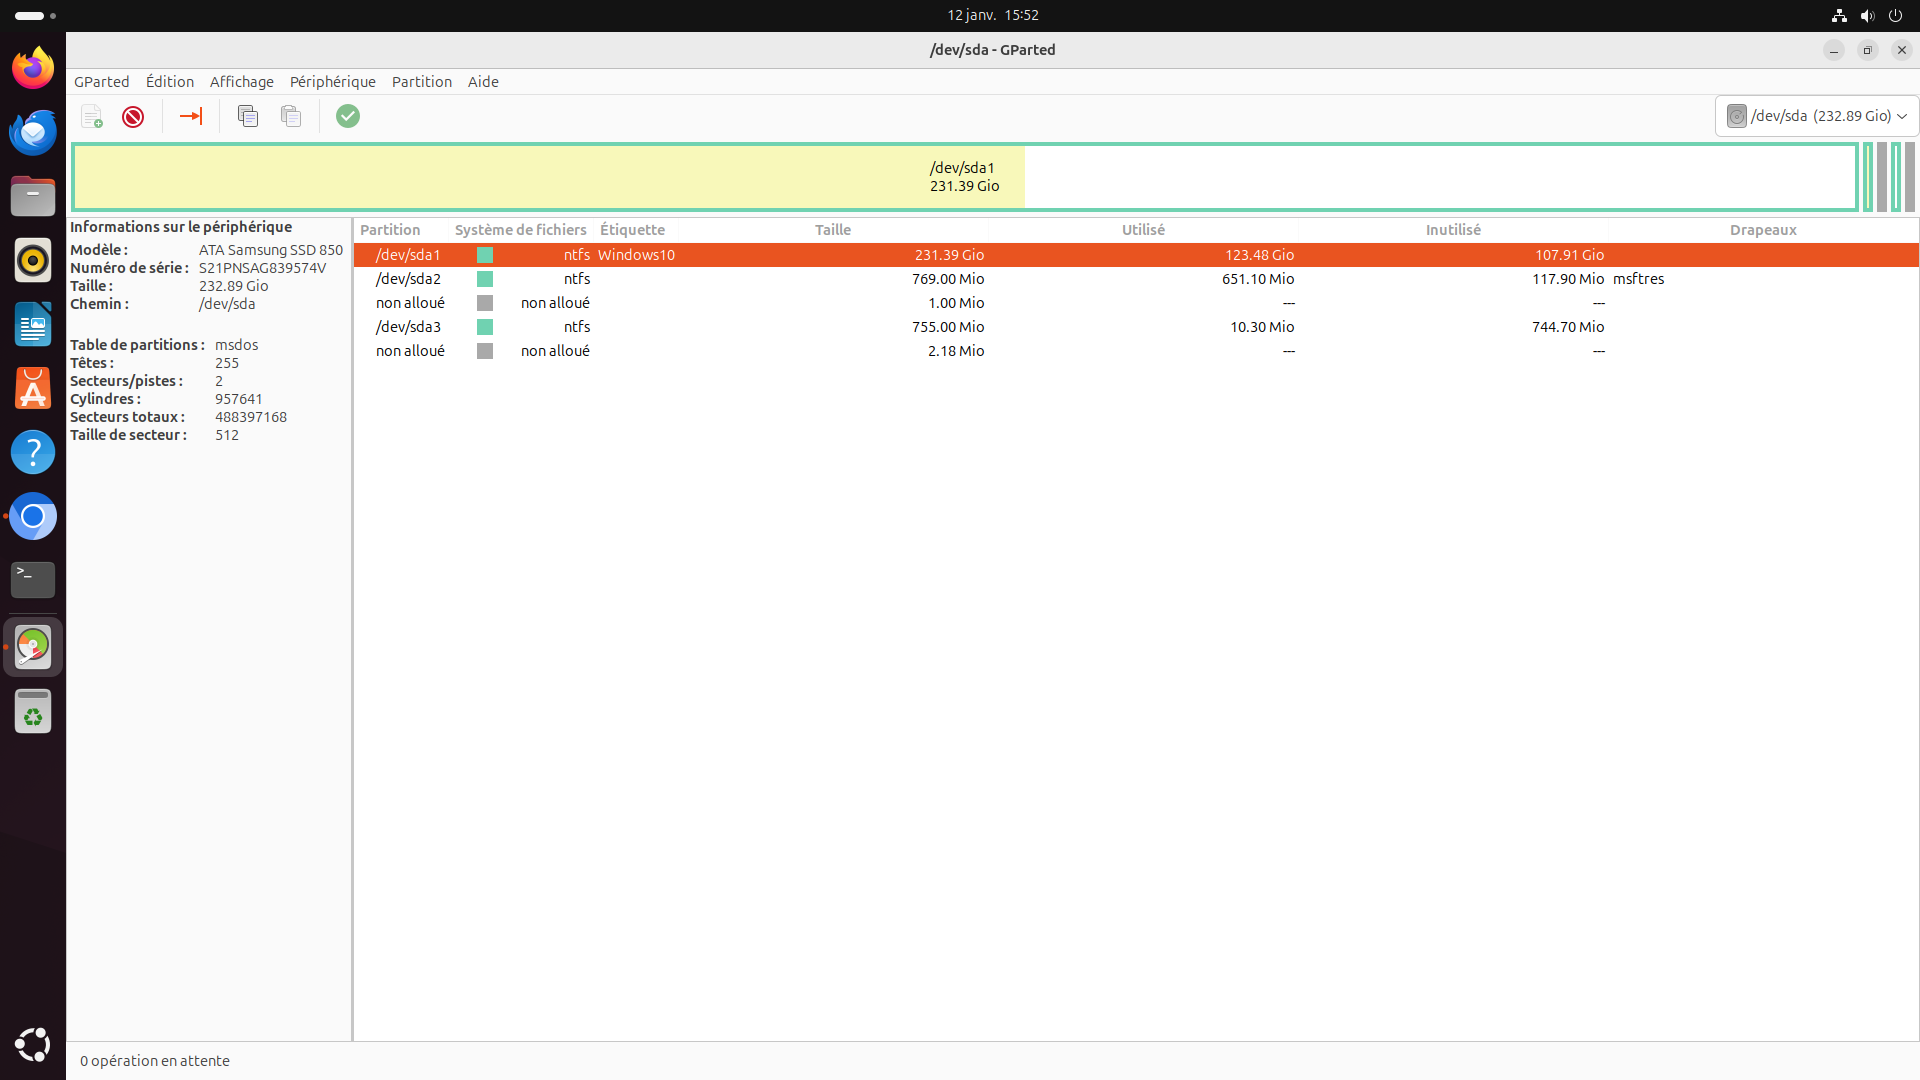Click the /dev/sda1 block in the disk map
This screenshot has height=1080, width=1920.
click(963, 177)
